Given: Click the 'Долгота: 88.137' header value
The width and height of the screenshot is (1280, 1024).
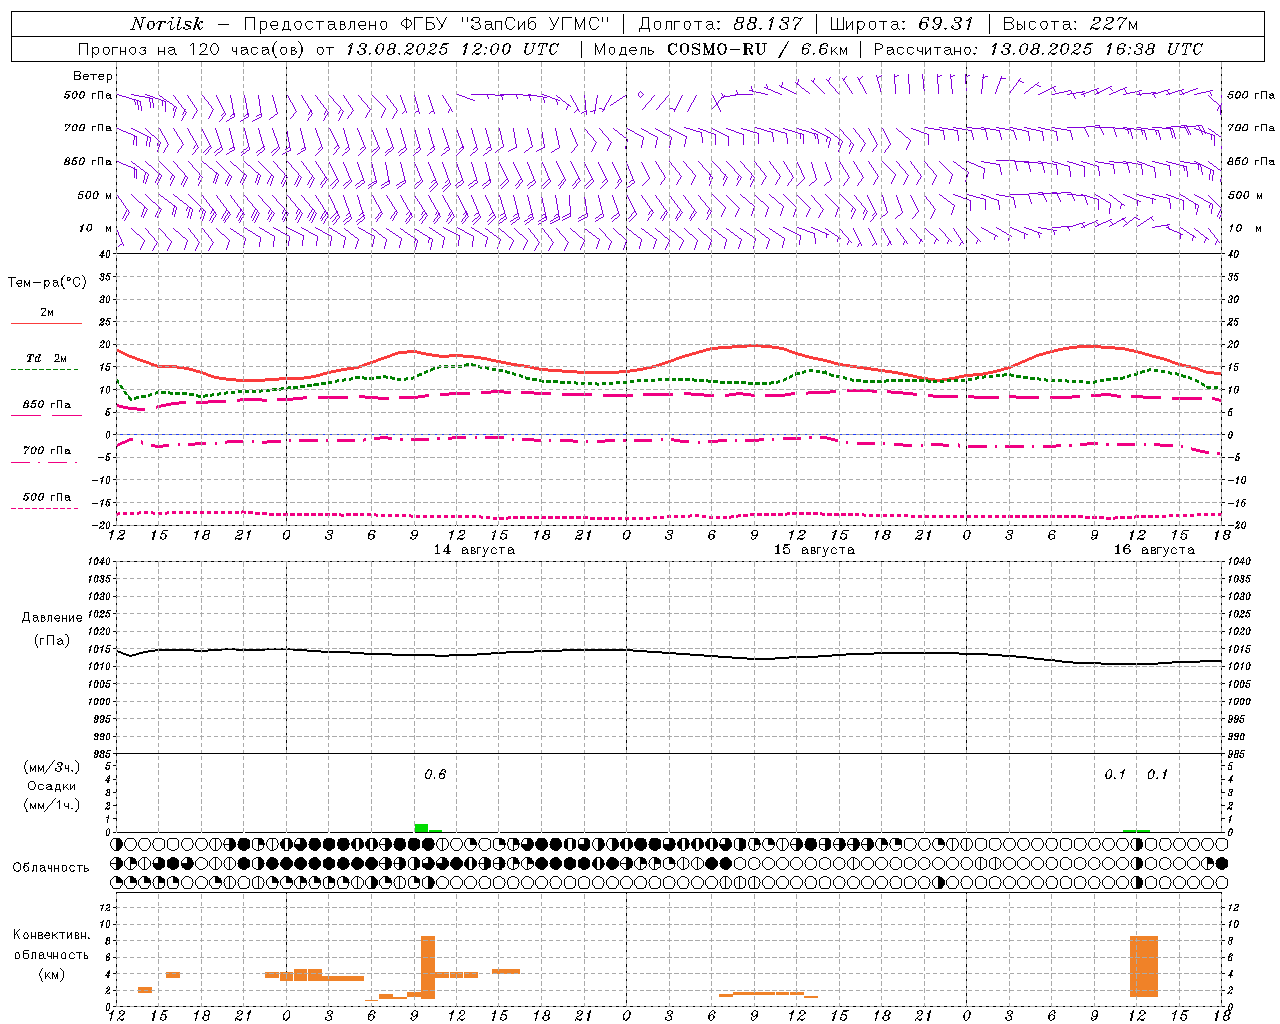Looking at the screenshot, I should [720, 24].
